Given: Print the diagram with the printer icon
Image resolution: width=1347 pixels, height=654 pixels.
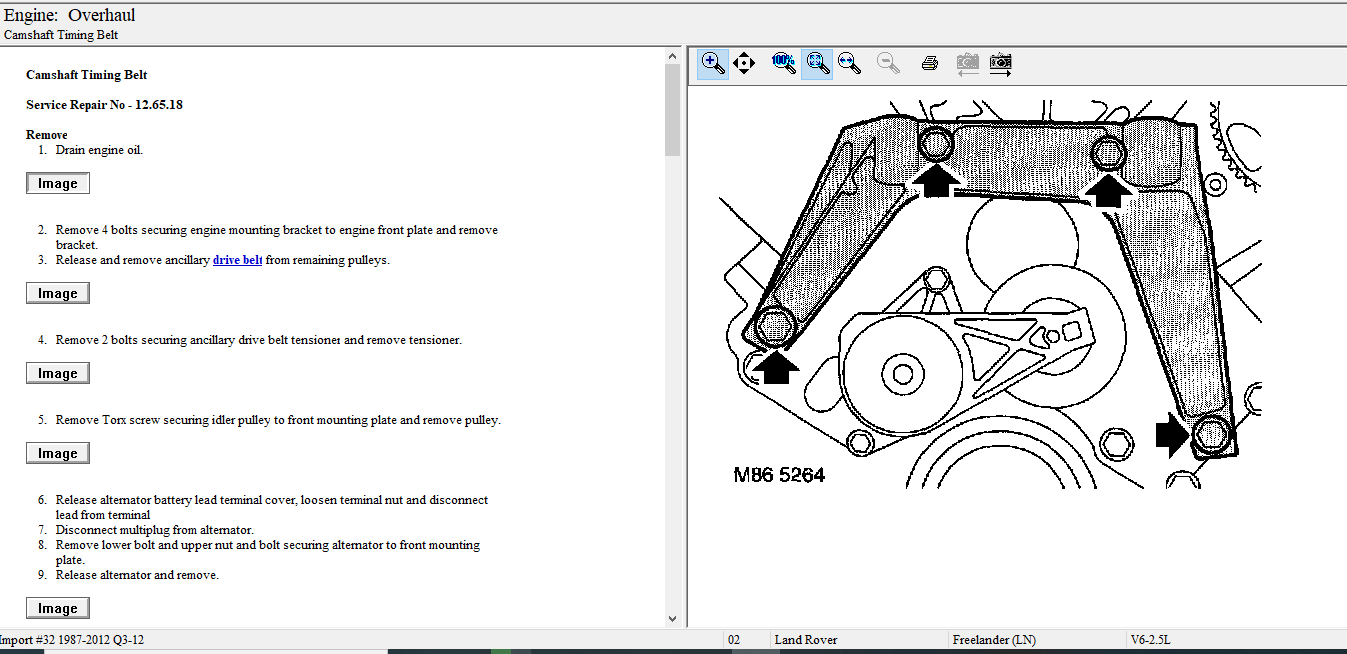Looking at the screenshot, I should pos(929,63).
